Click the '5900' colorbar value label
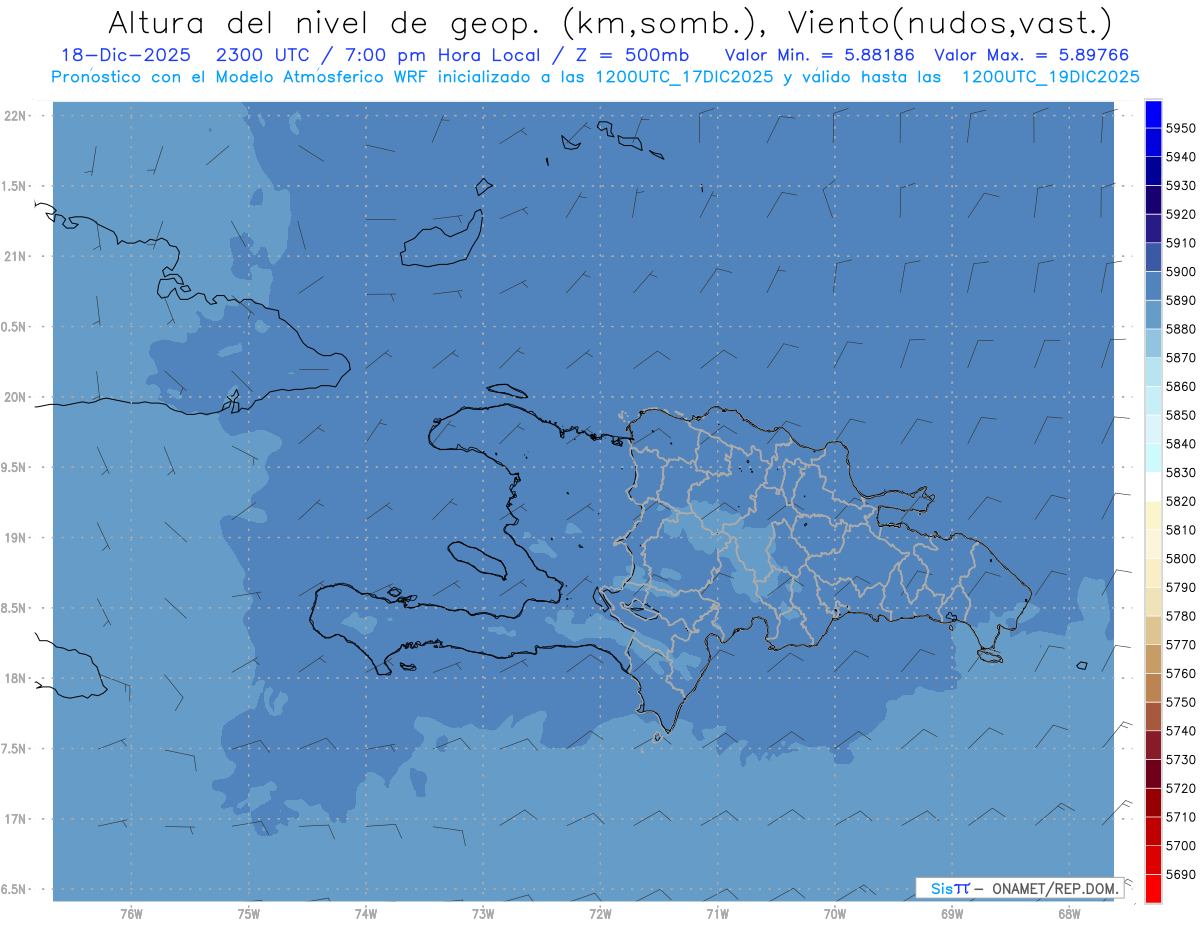This screenshot has width=1200, height=927. (x=1180, y=271)
